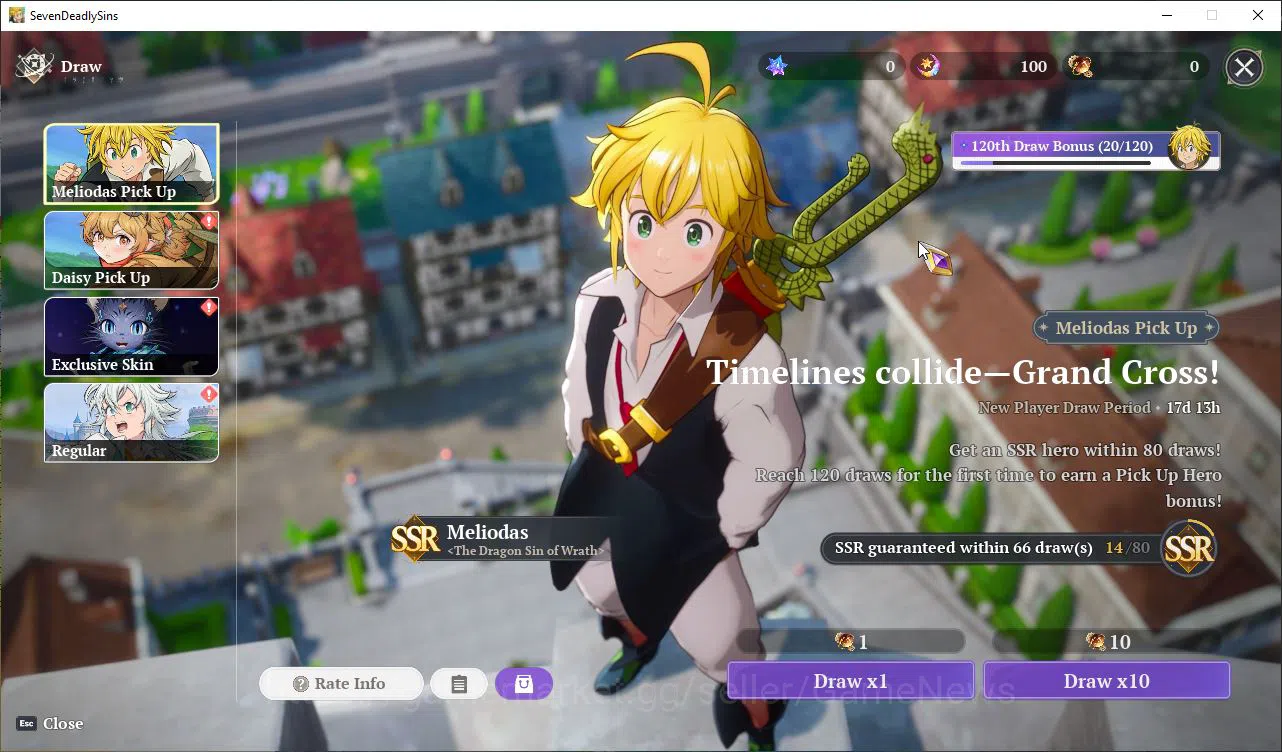Click the Draw x10 button

point(1107,681)
